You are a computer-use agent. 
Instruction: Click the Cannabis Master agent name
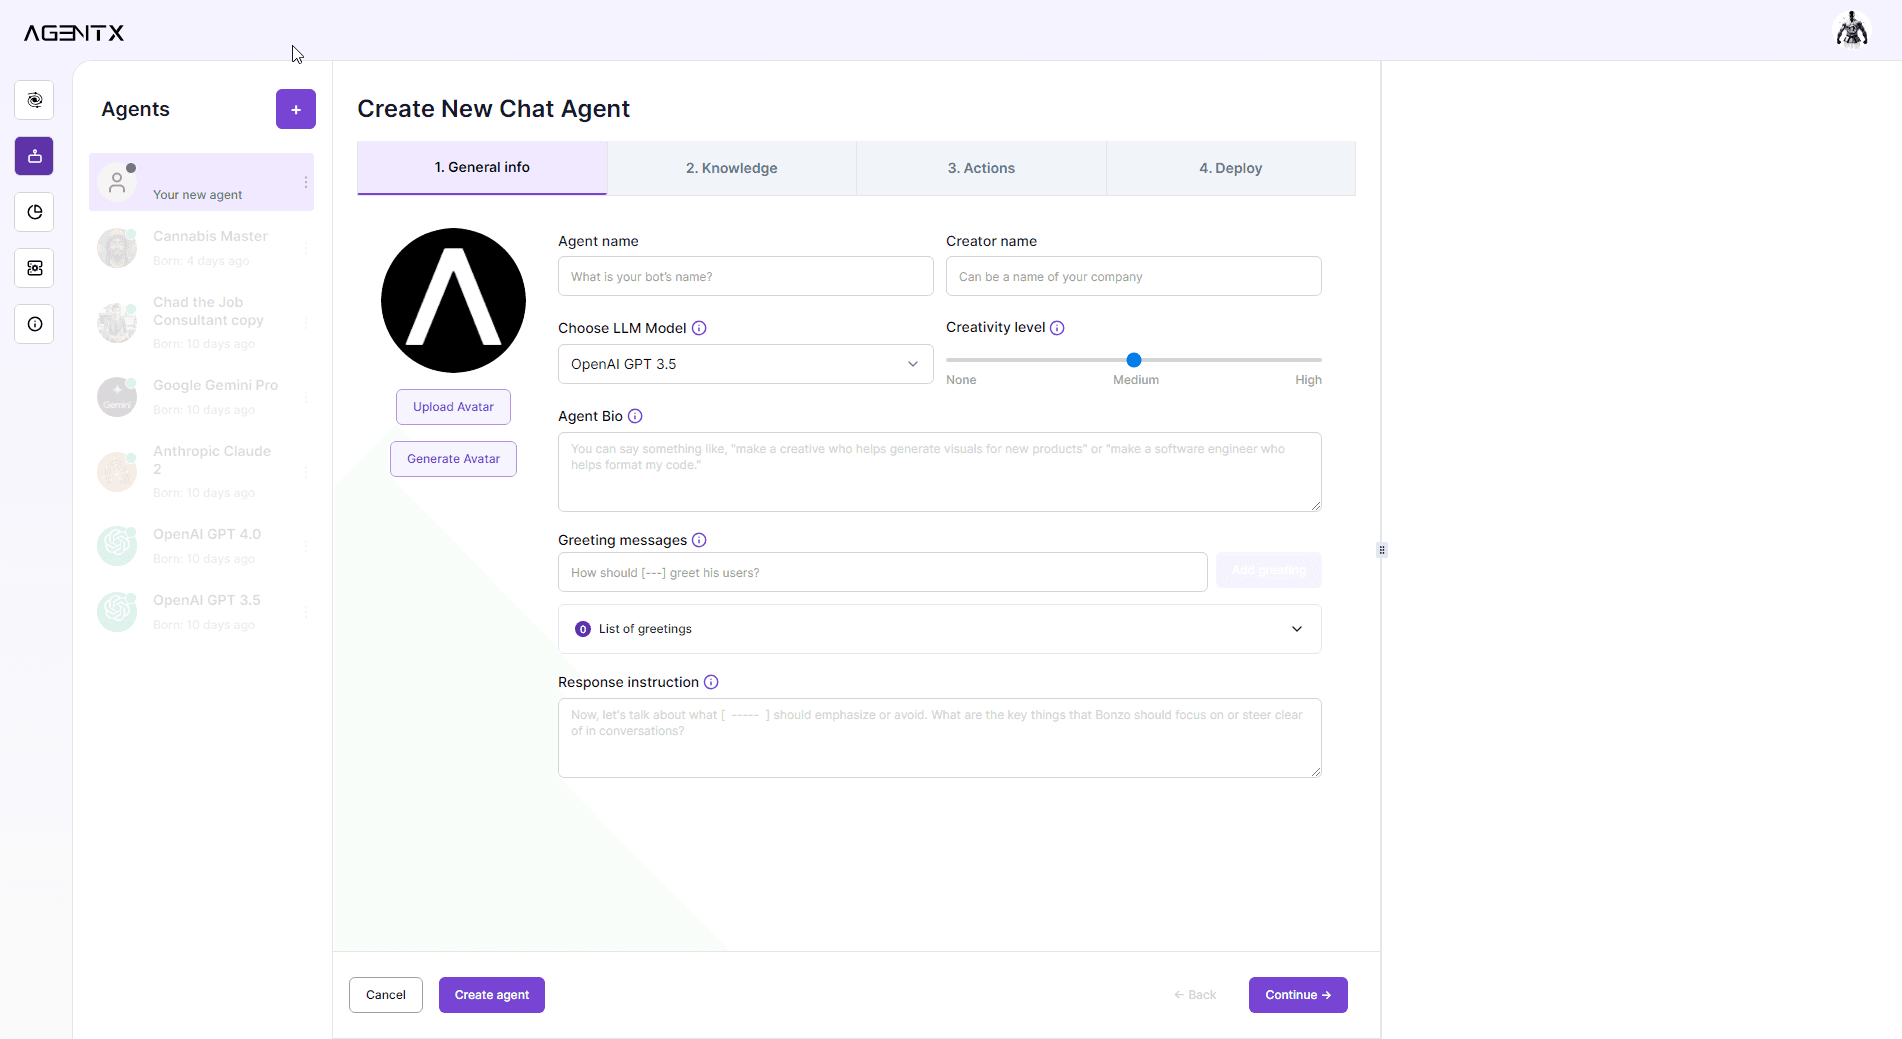point(210,236)
